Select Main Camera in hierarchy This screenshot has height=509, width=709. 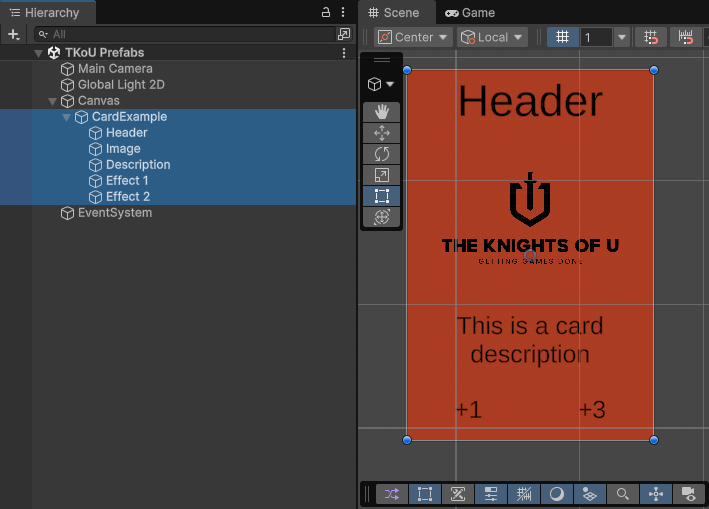(178, 69)
